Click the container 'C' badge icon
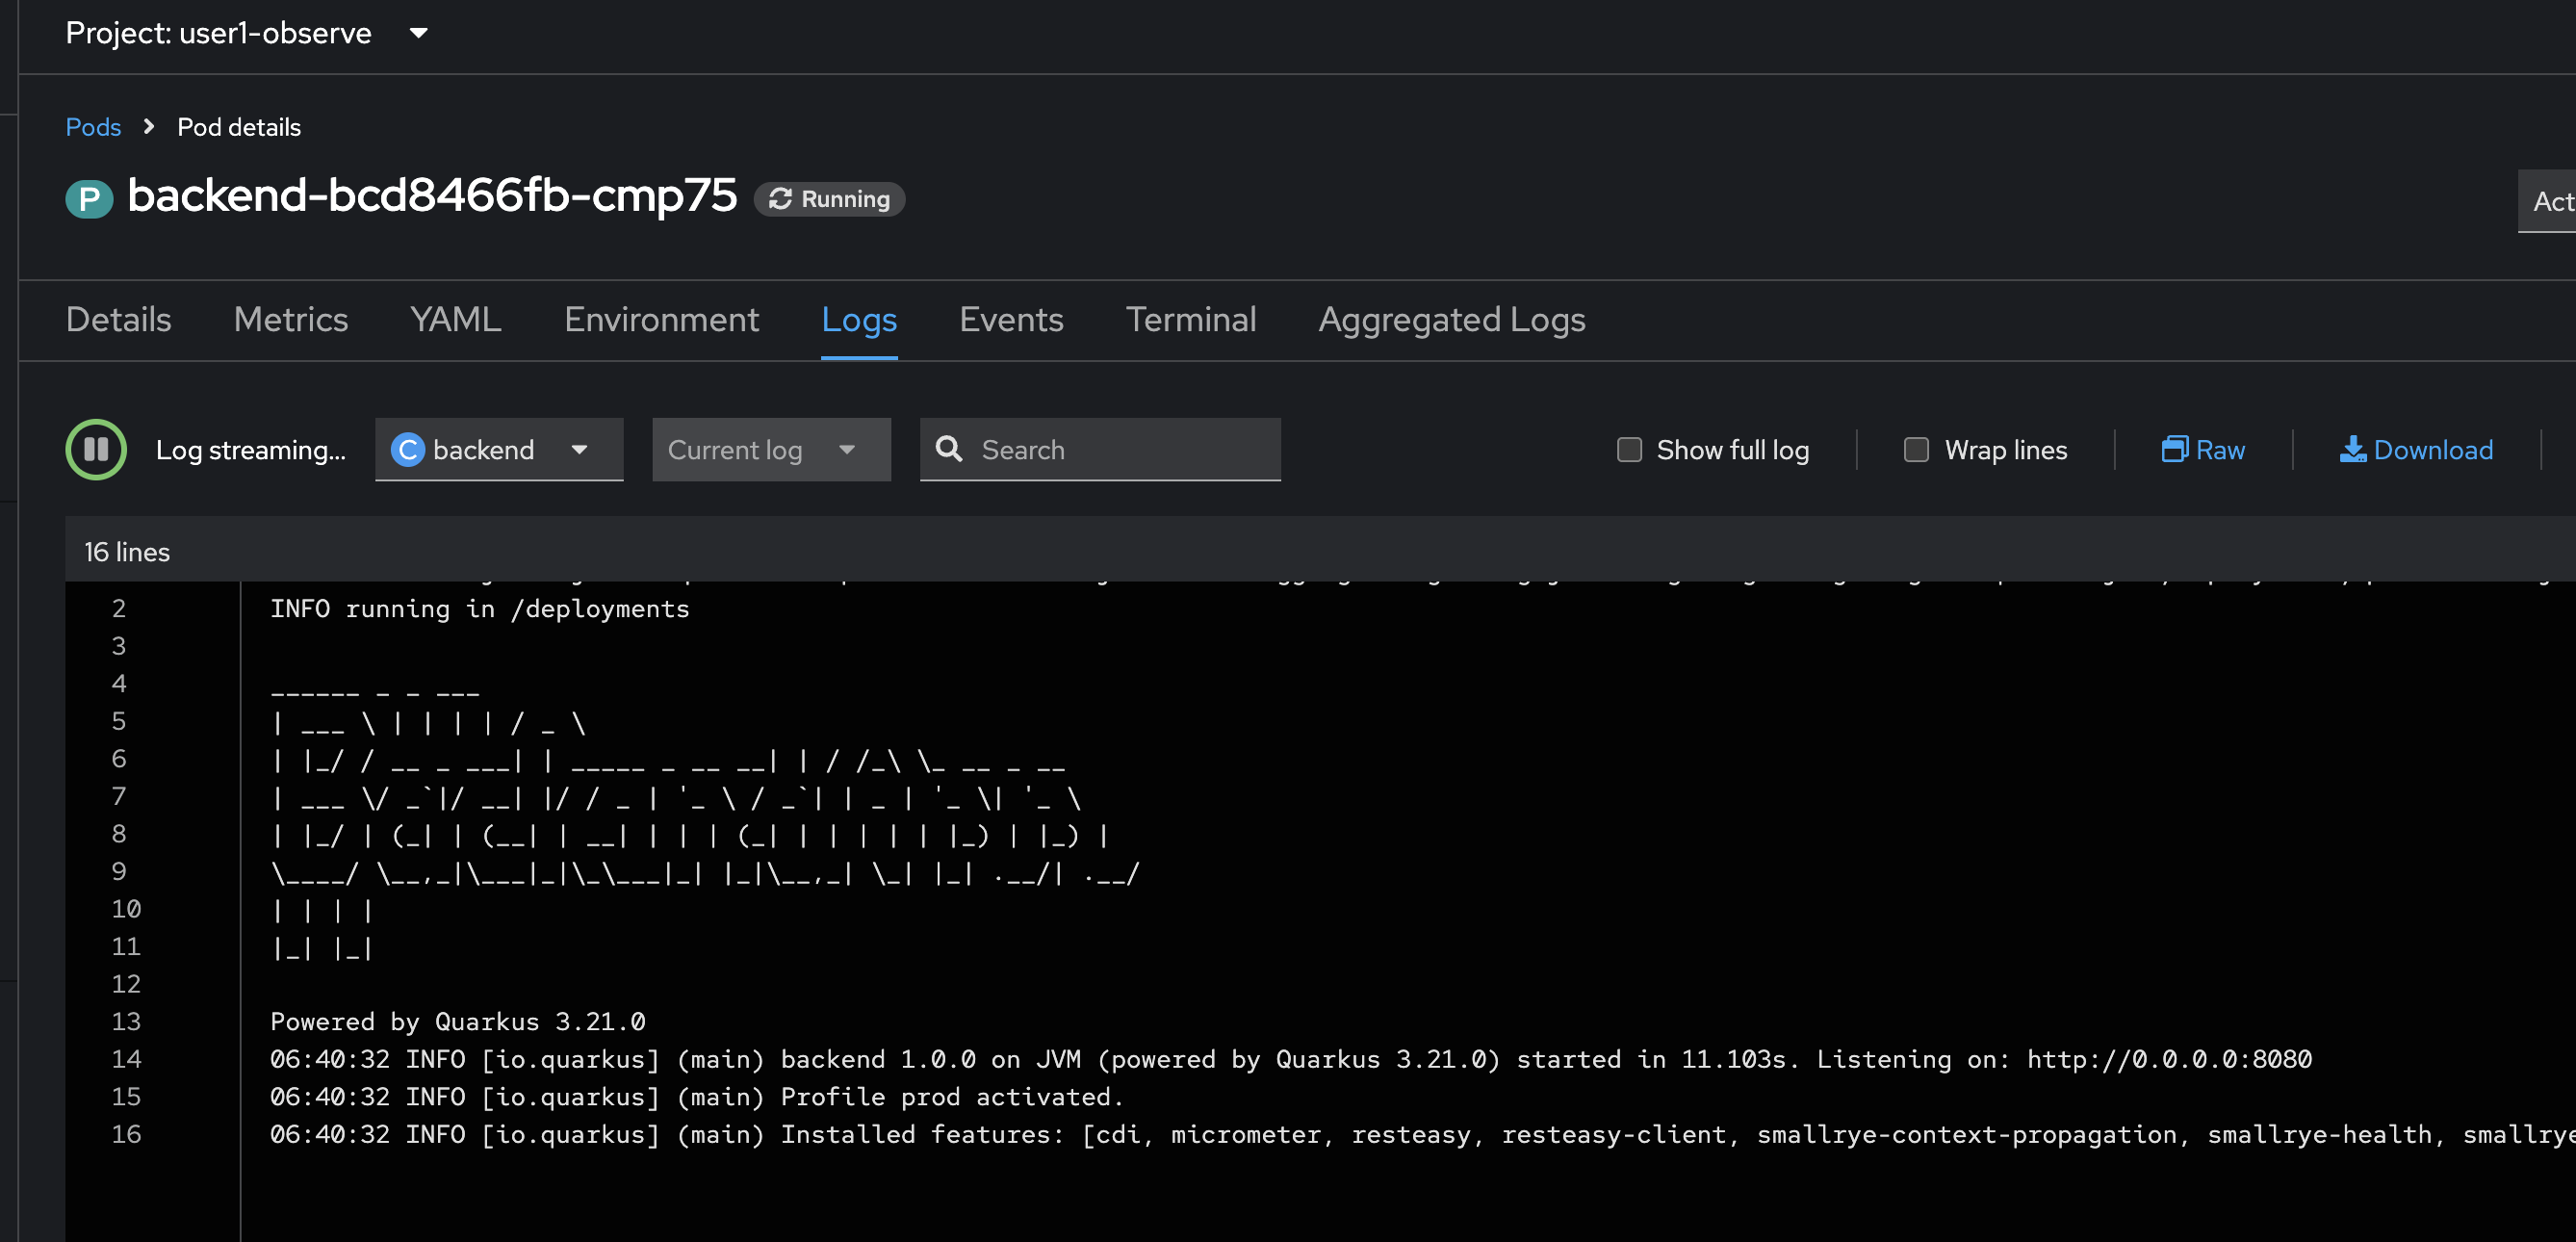The height and width of the screenshot is (1242, 2576). (408, 450)
